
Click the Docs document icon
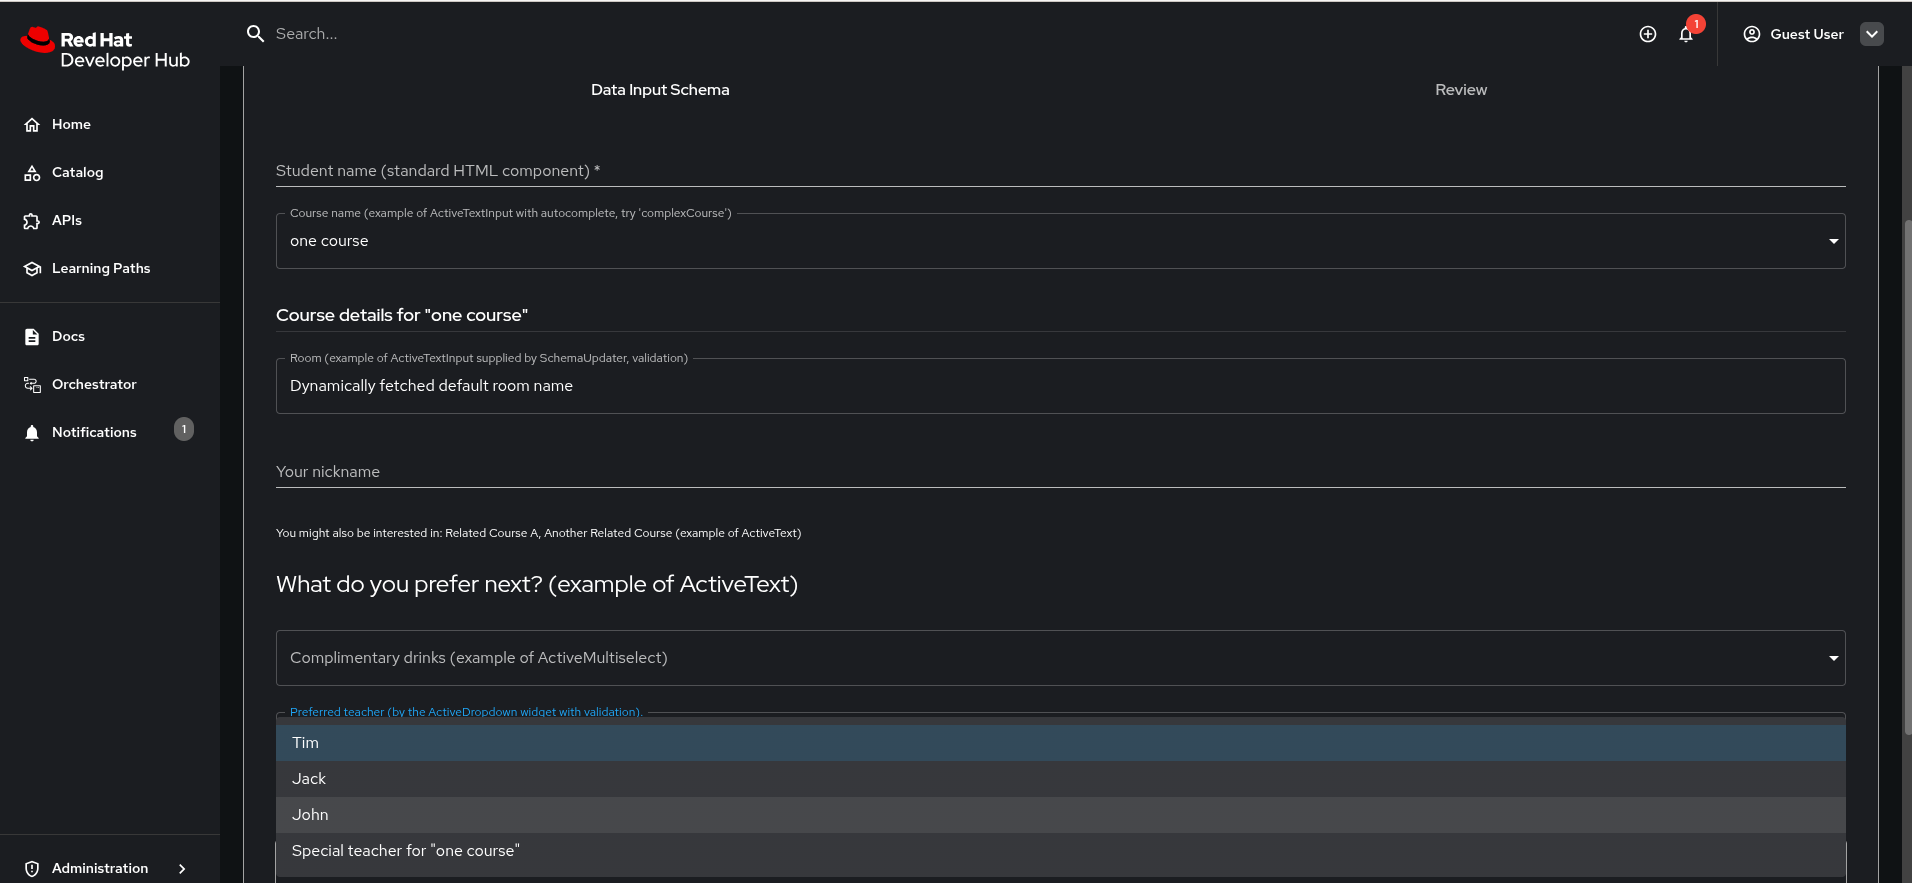[32, 337]
